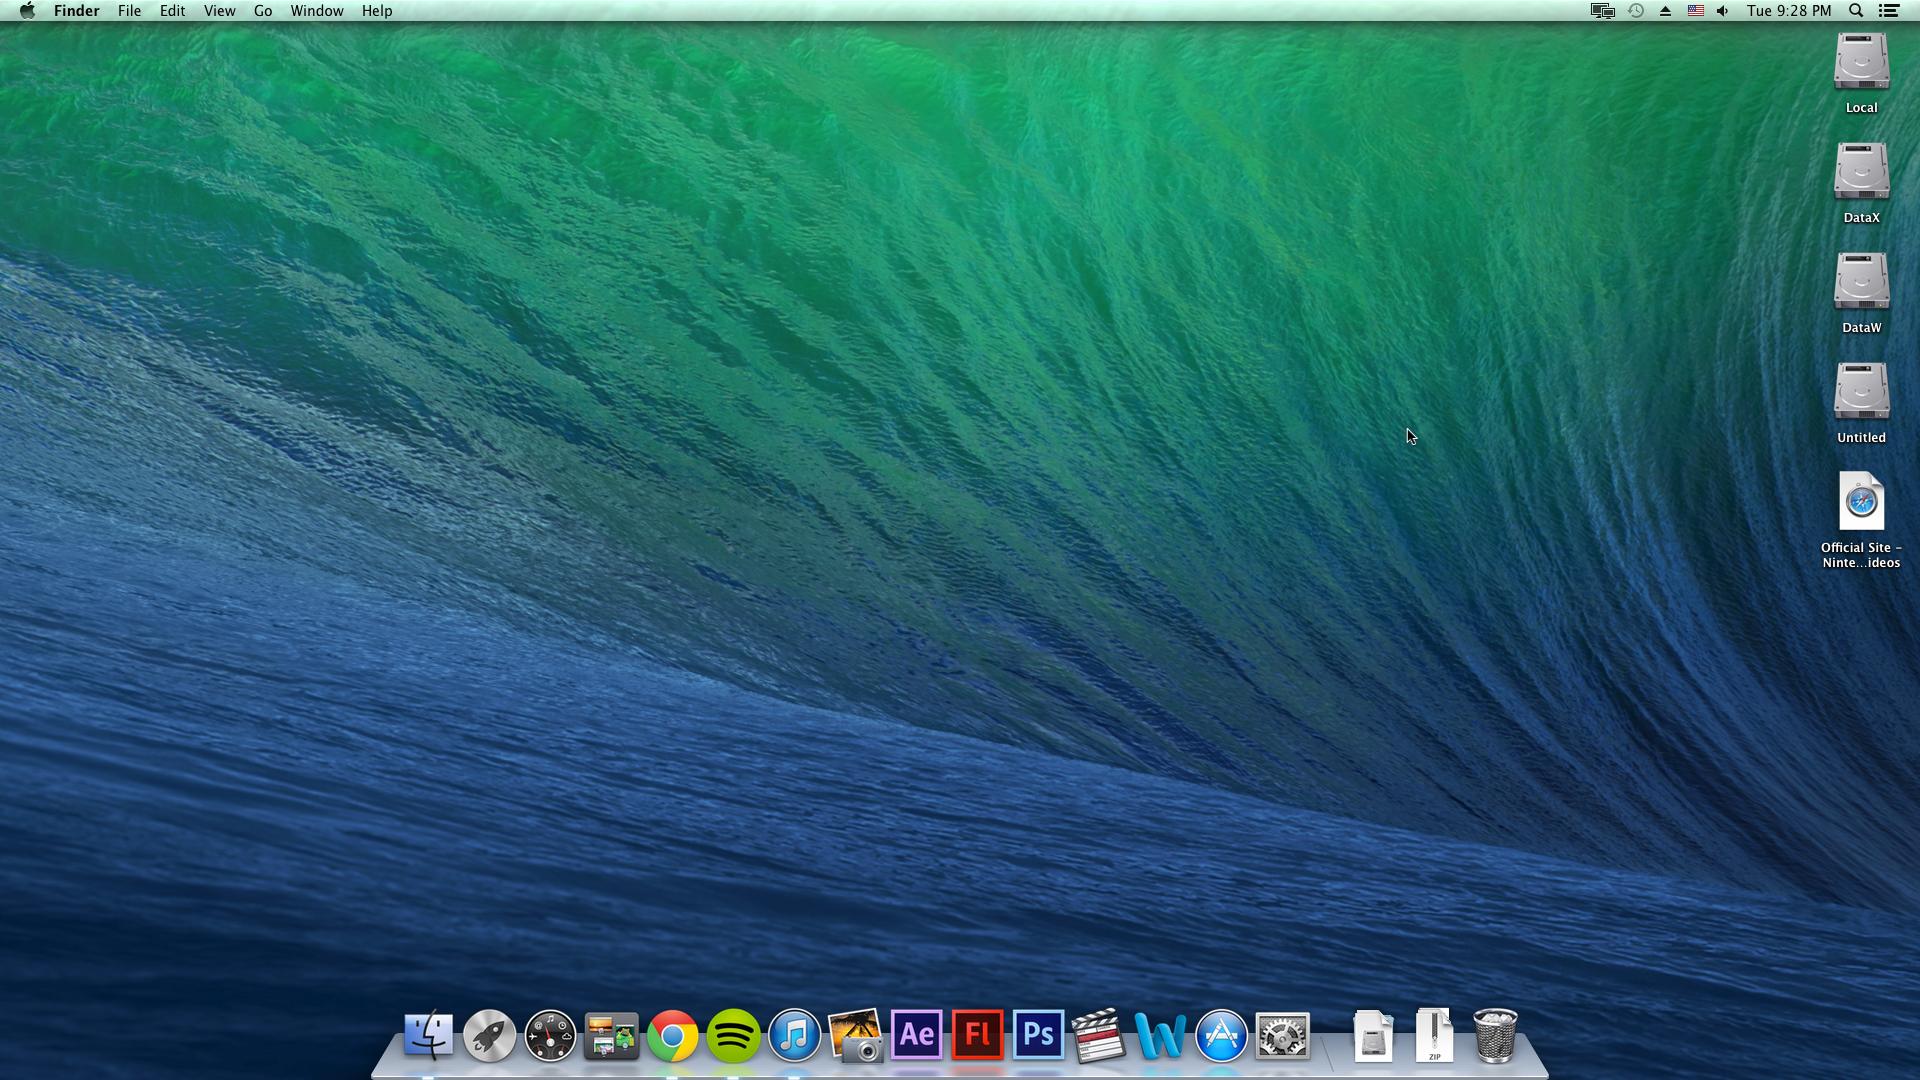This screenshot has height=1080, width=1920.
Task: Open the Trash in the Dock
Action: click(x=1495, y=1035)
